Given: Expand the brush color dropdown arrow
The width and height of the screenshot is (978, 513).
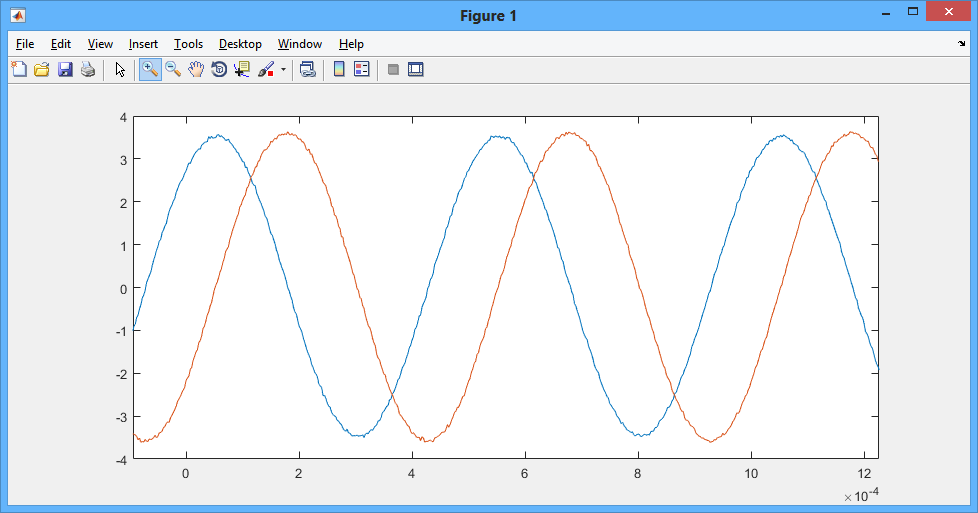Looking at the screenshot, I should pyautogui.click(x=283, y=69).
